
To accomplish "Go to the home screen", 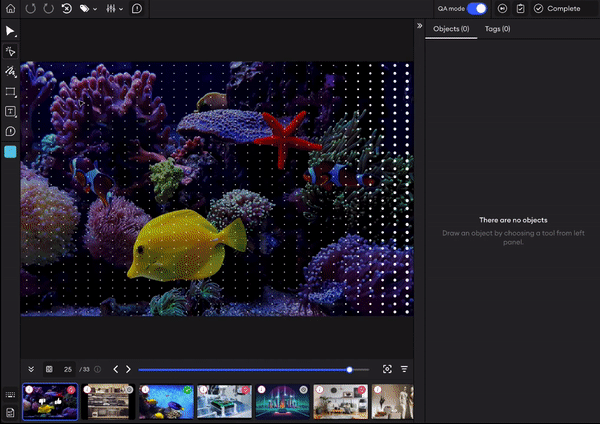I will coord(10,8).
